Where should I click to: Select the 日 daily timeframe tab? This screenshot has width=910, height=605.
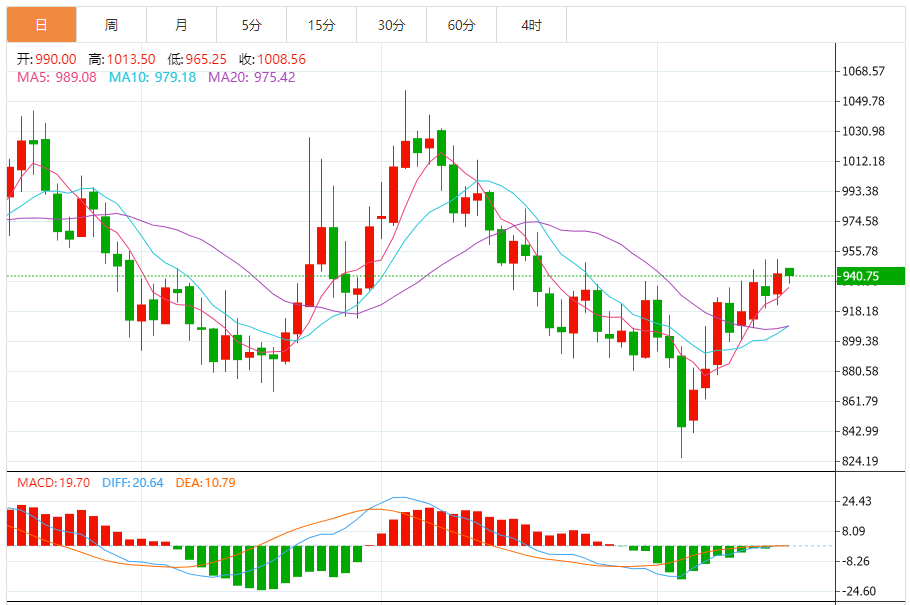41,25
